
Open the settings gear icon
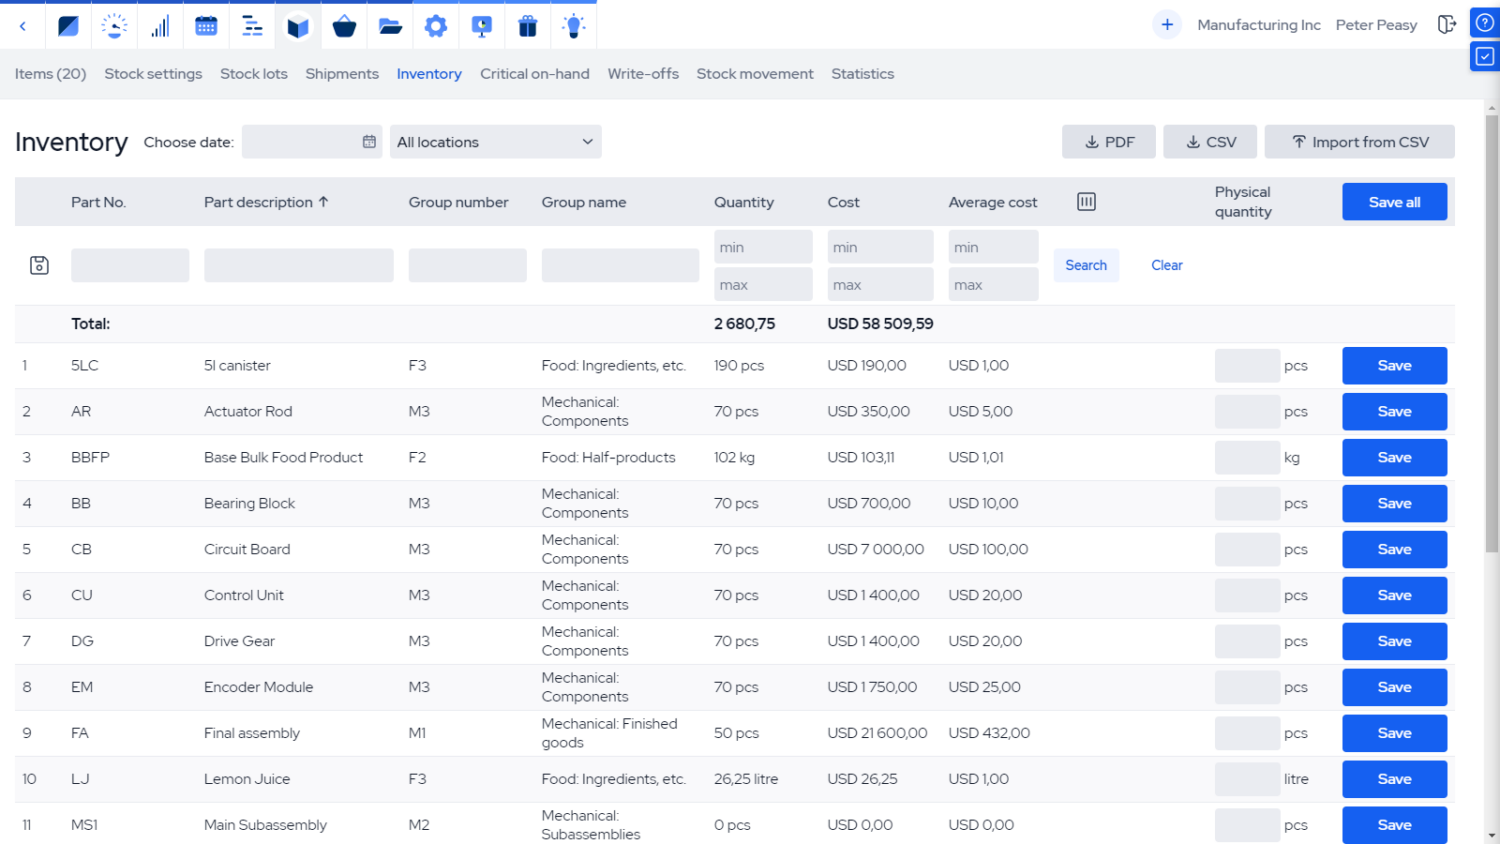click(435, 25)
